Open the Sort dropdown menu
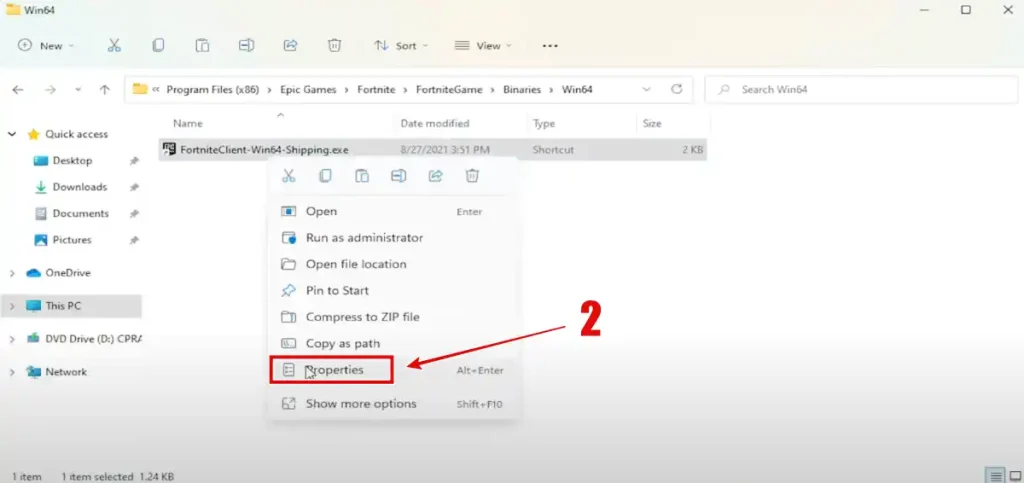Viewport: 1024px width, 483px height. click(400, 46)
